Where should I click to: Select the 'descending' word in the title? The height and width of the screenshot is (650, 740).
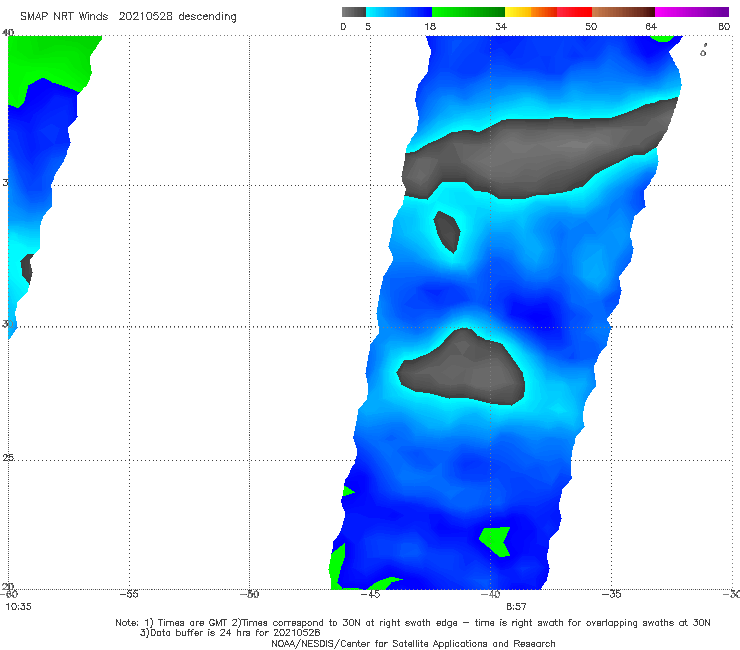(207, 17)
